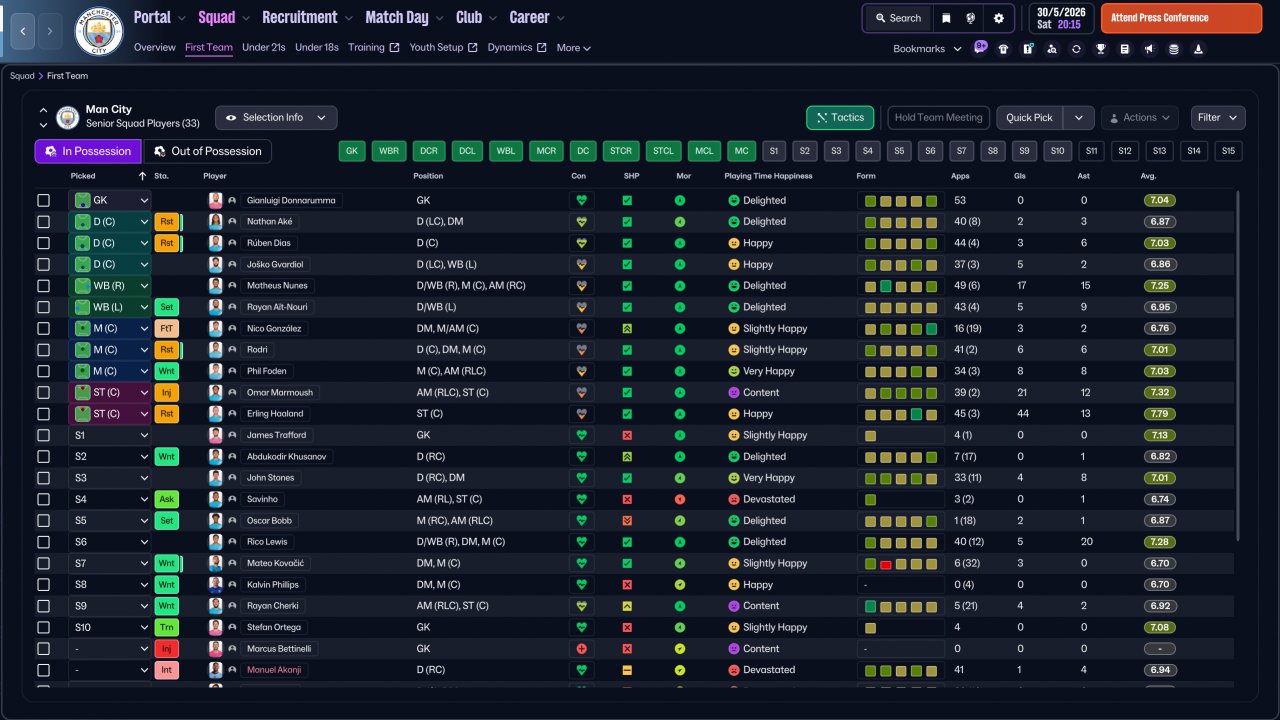
Task: Click the Ask status badge for Savinho
Action: pos(167,499)
